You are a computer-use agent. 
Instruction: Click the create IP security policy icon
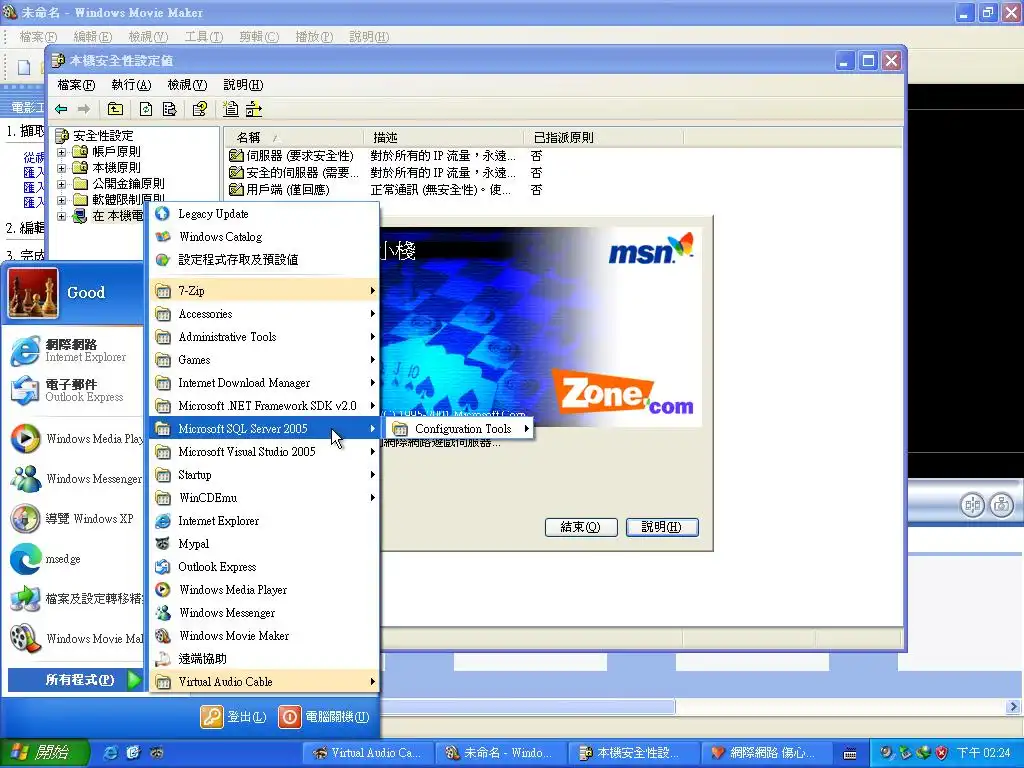coord(231,109)
